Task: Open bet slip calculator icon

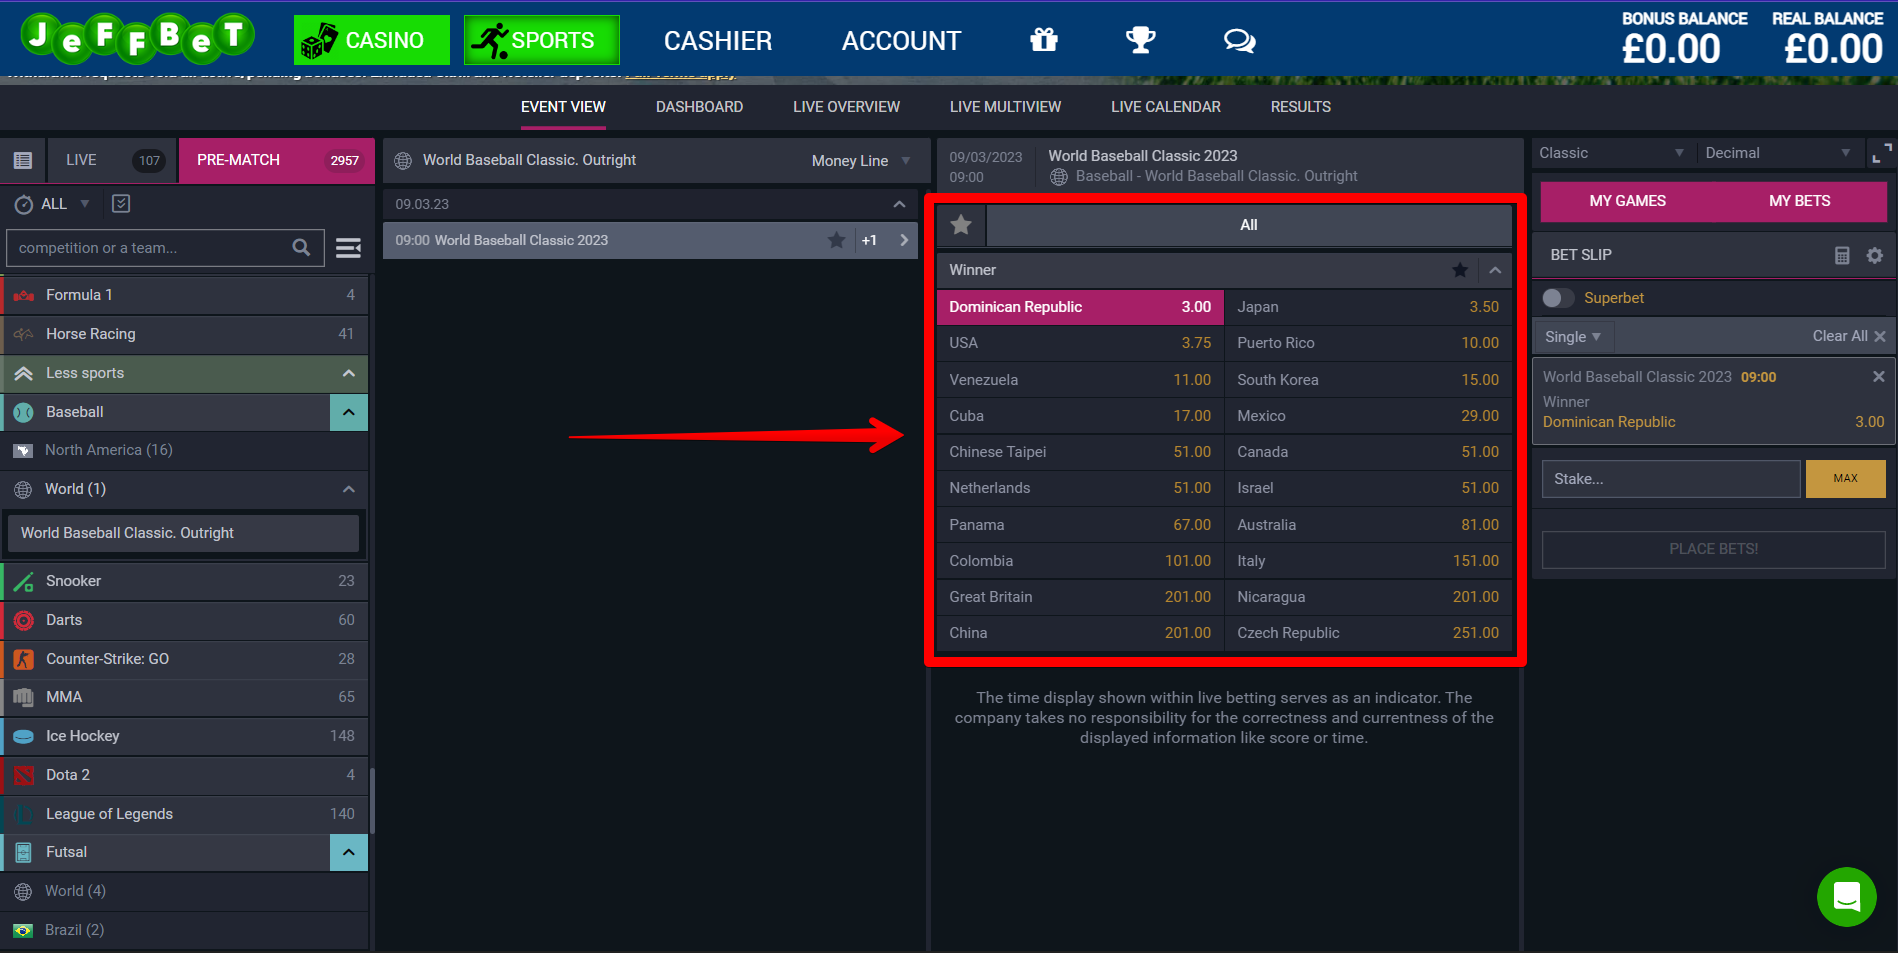Action: (1842, 255)
